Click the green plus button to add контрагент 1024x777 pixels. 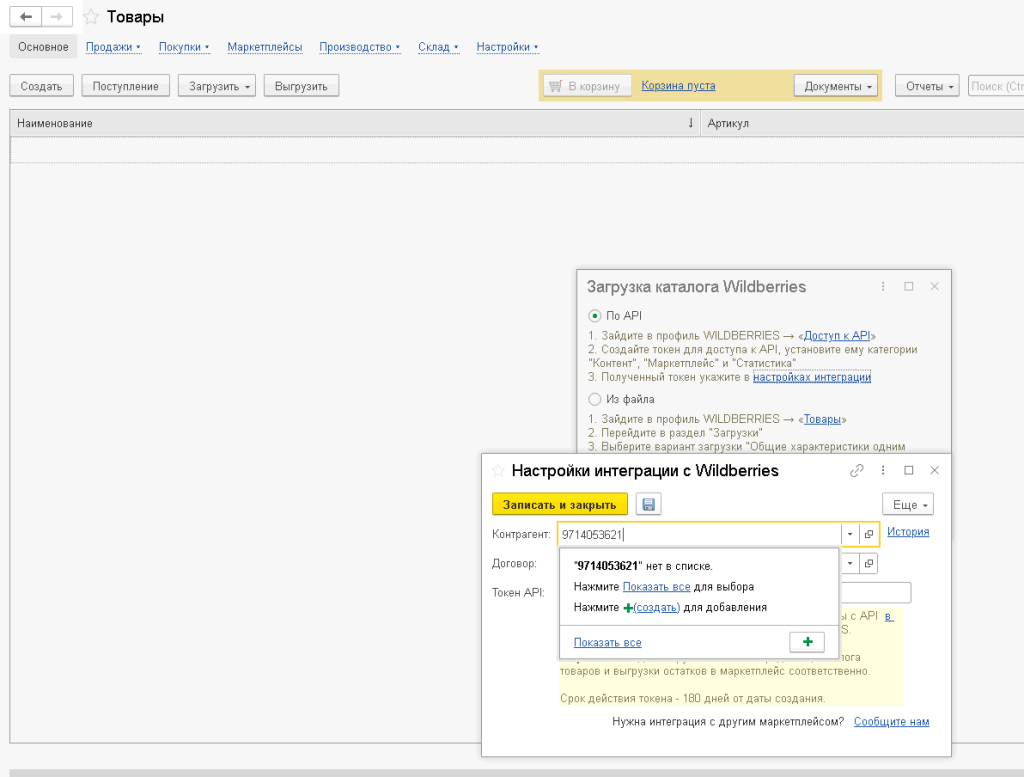coord(807,642)
